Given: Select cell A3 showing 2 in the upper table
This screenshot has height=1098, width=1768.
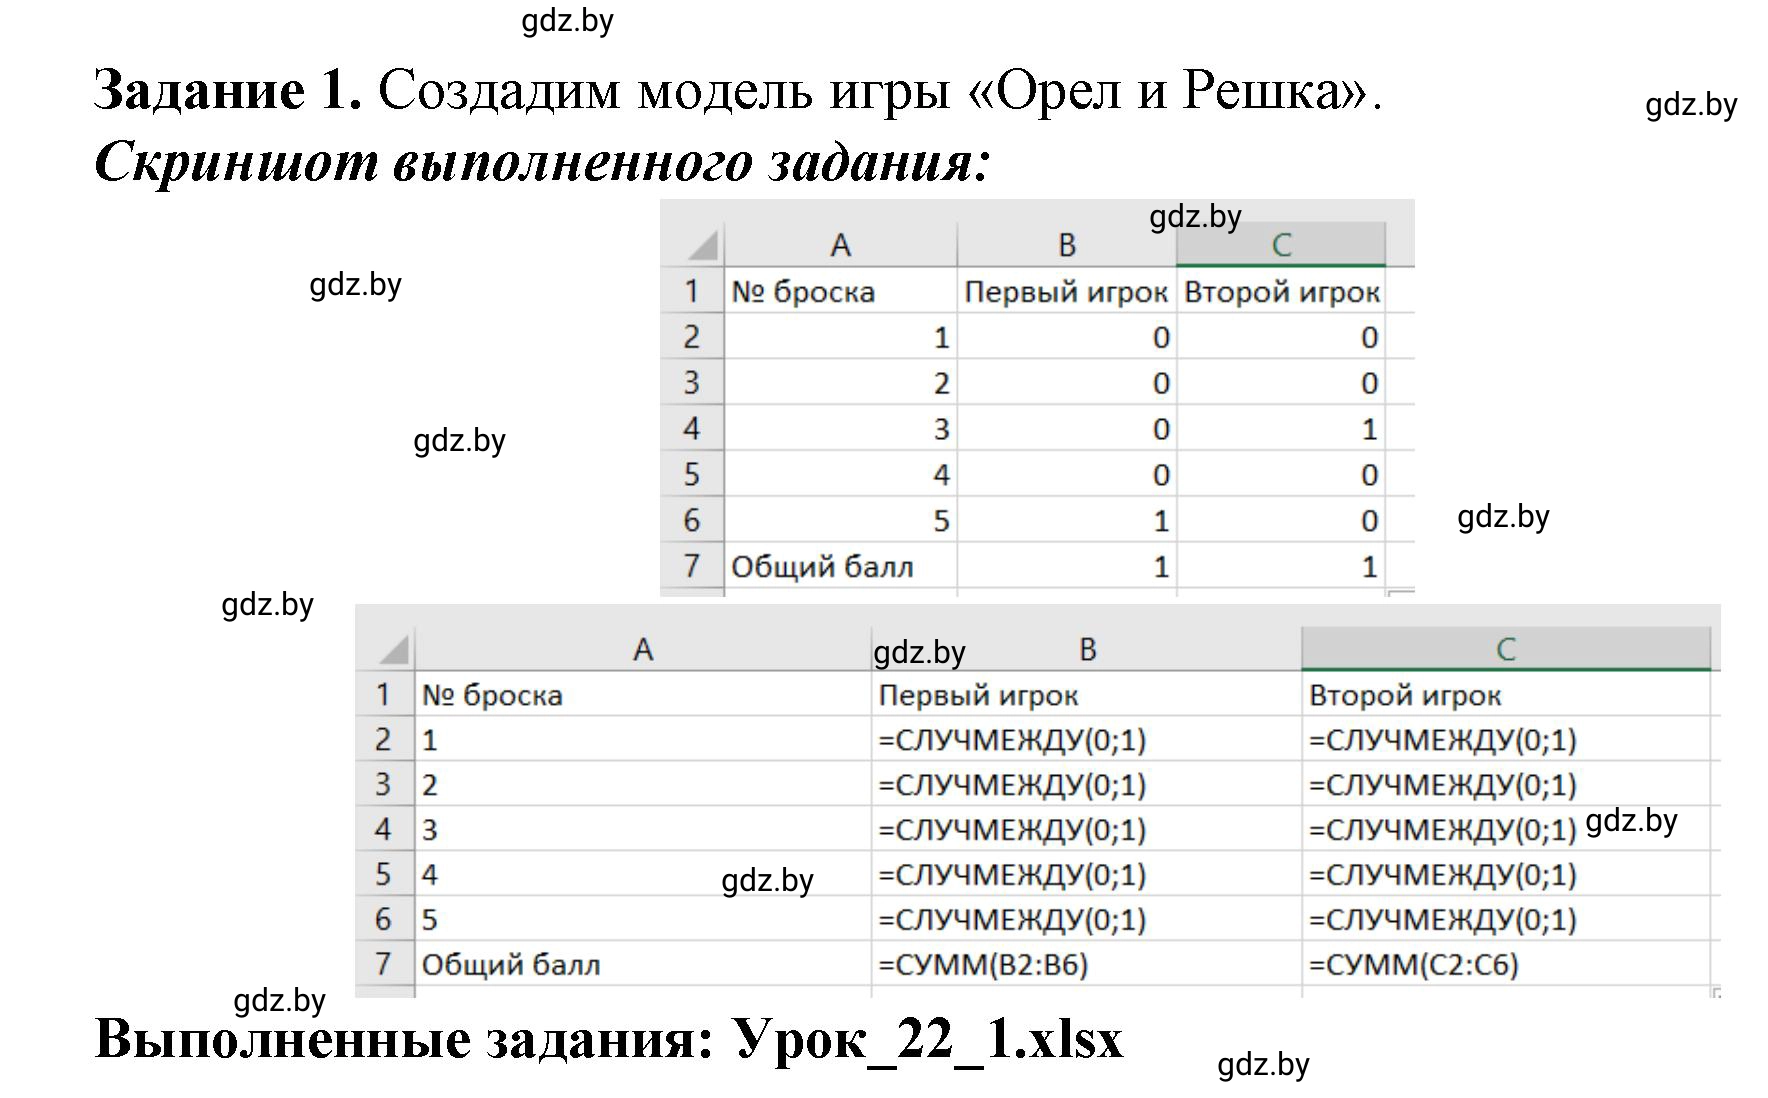Looking at the screenshot, I should (840, 382).
